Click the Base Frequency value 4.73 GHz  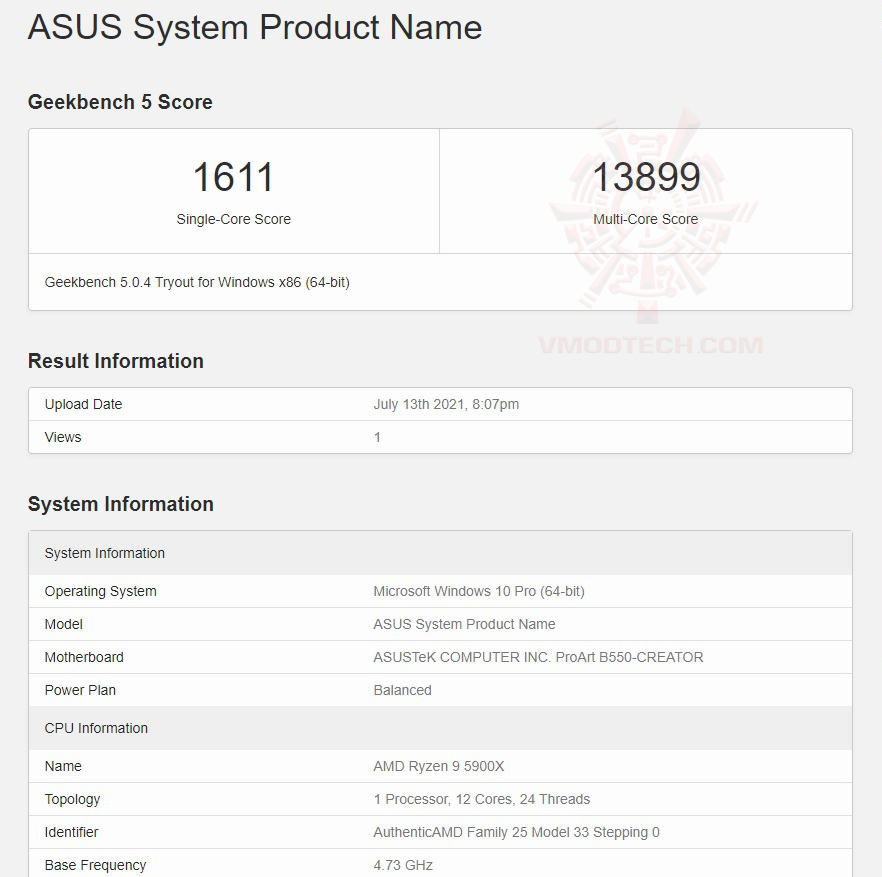[x=404, y=865]
